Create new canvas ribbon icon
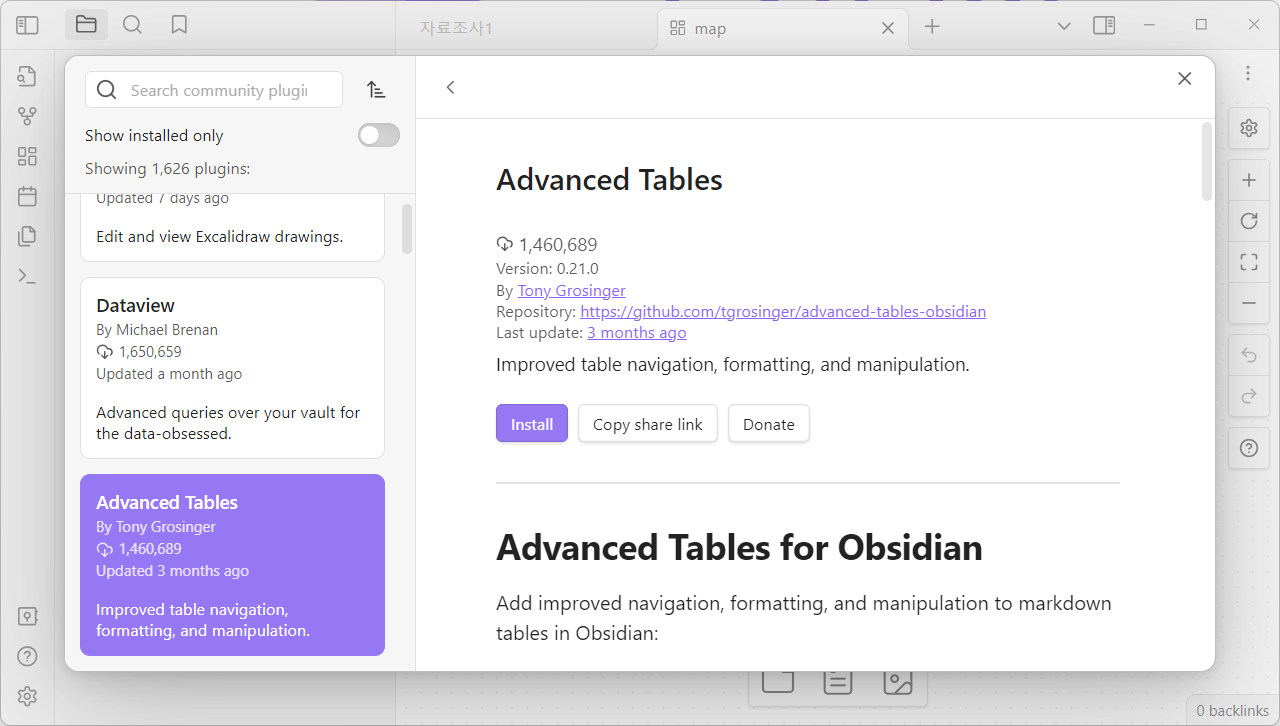Screen dimensions: 1280x726 pos(27,156)
